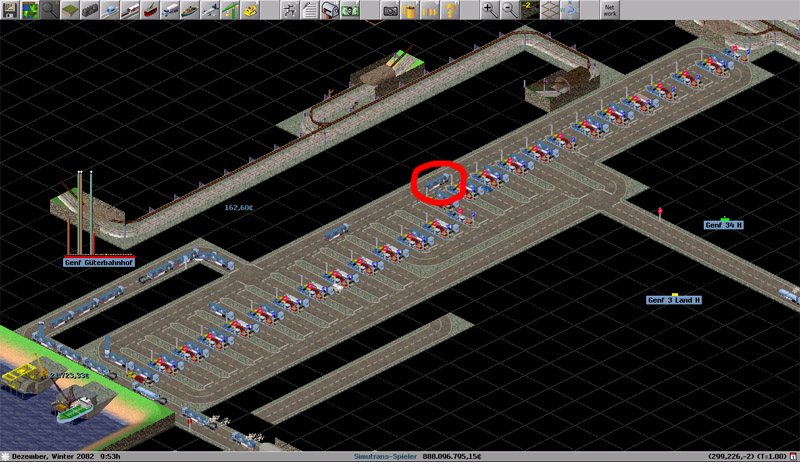Open the airplane tools toolbar menu
The width and height of the screenshot is (800, 462).
click(x=210, y=11)
